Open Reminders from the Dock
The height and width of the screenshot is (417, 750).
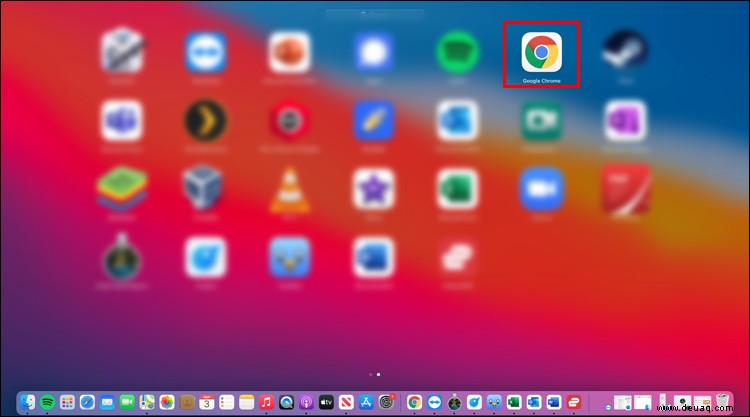[227, 402]
